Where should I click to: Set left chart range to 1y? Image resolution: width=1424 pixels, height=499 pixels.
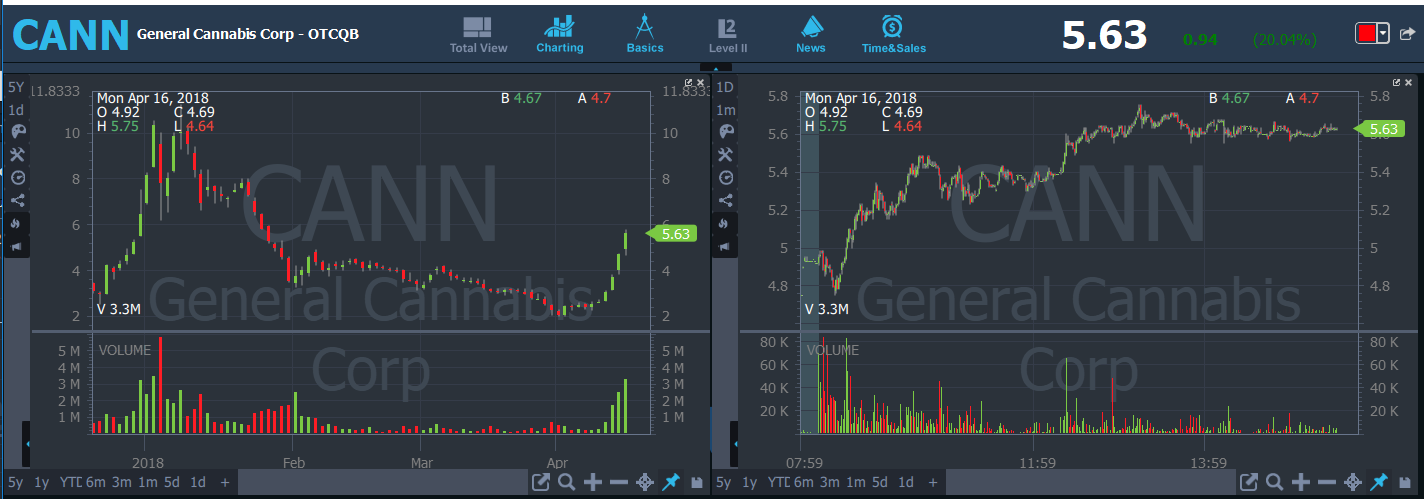point(41,483)
